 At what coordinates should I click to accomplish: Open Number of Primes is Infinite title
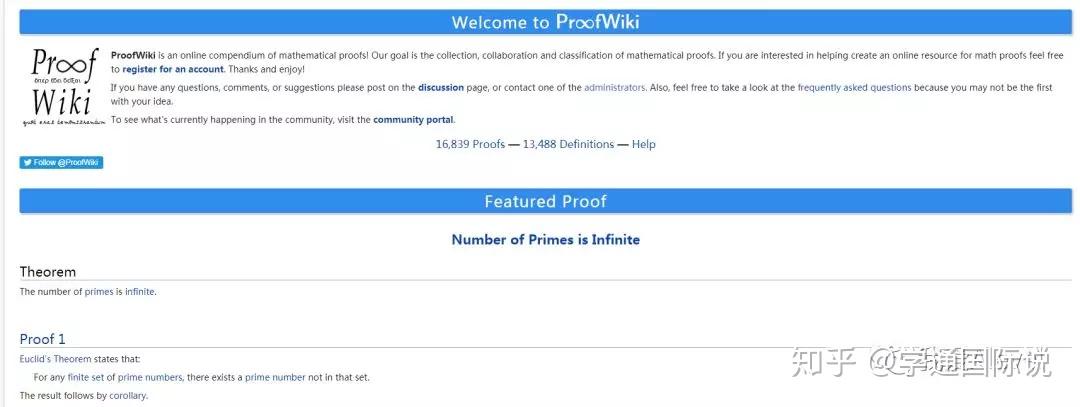(x=545, y=240)
